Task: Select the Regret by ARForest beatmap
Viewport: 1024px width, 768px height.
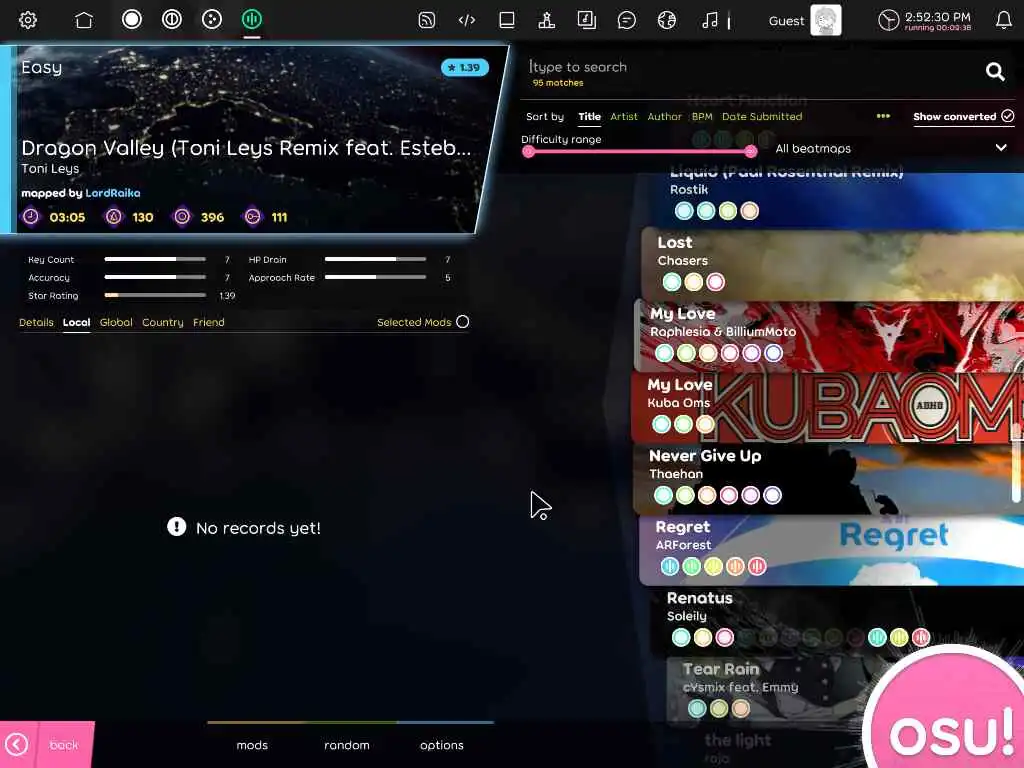Action: [x=831, y=549]
